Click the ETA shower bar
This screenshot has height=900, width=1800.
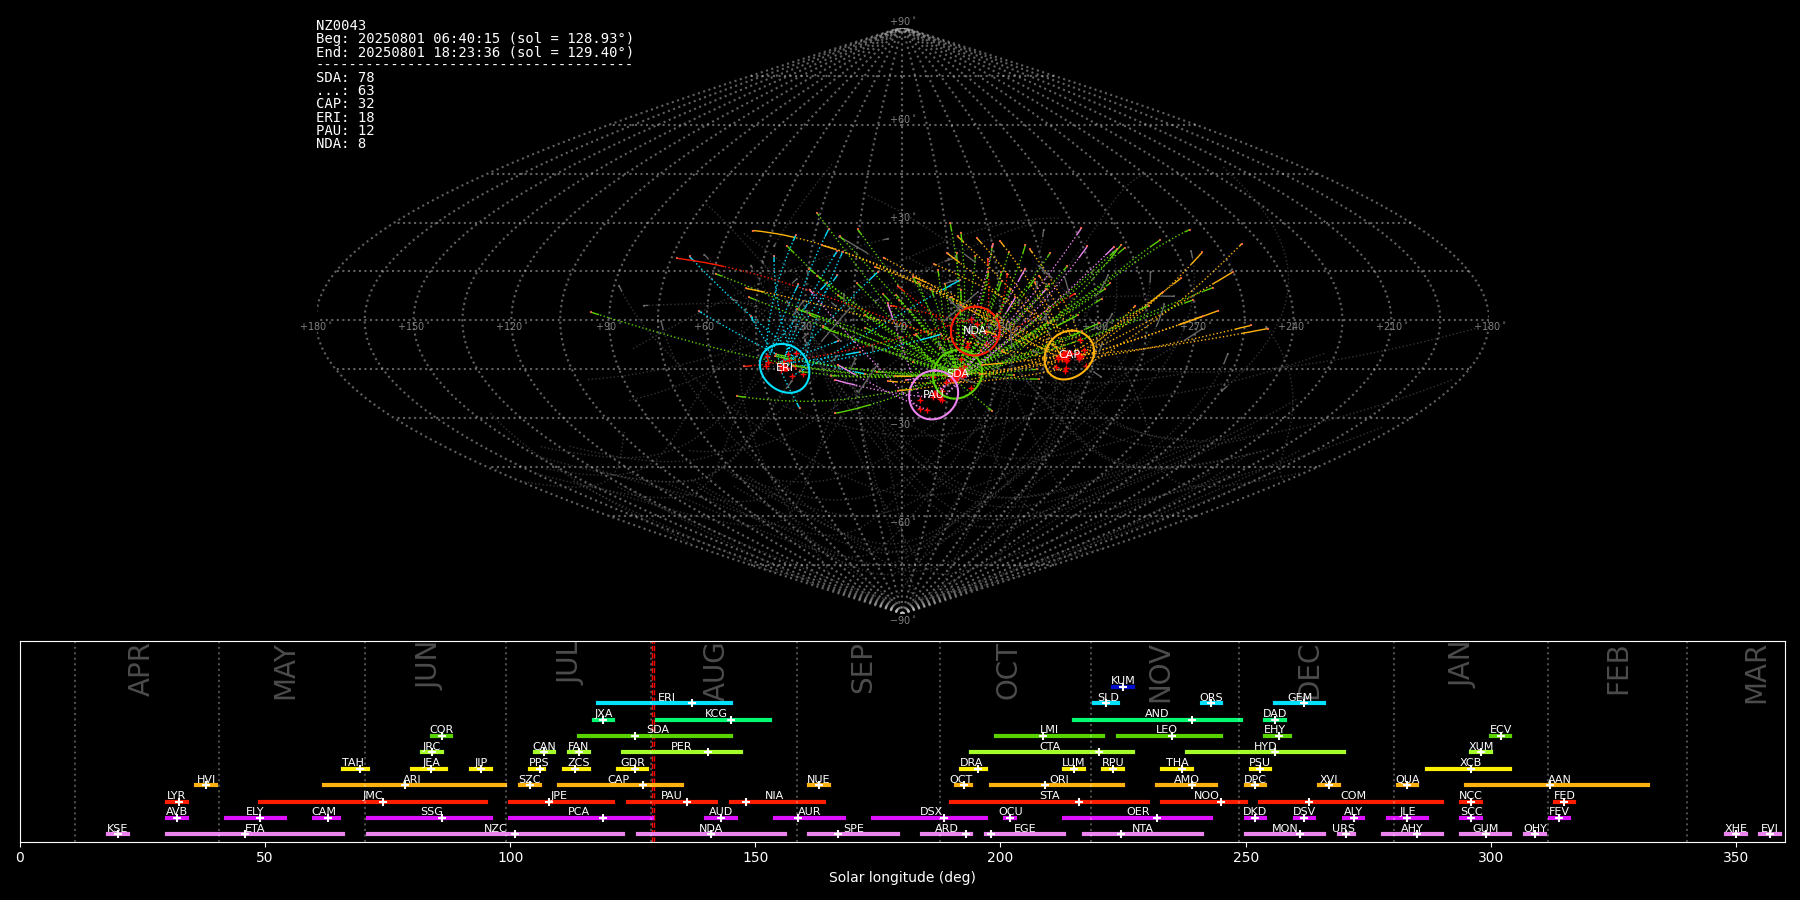pyautogui.click(x=255, y=834)
